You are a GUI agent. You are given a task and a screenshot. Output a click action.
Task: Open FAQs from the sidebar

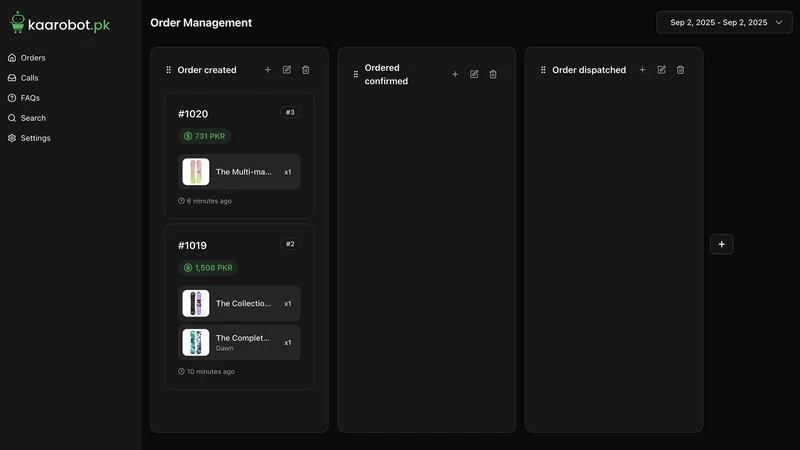pyautogui.click(x=23, y=98)
